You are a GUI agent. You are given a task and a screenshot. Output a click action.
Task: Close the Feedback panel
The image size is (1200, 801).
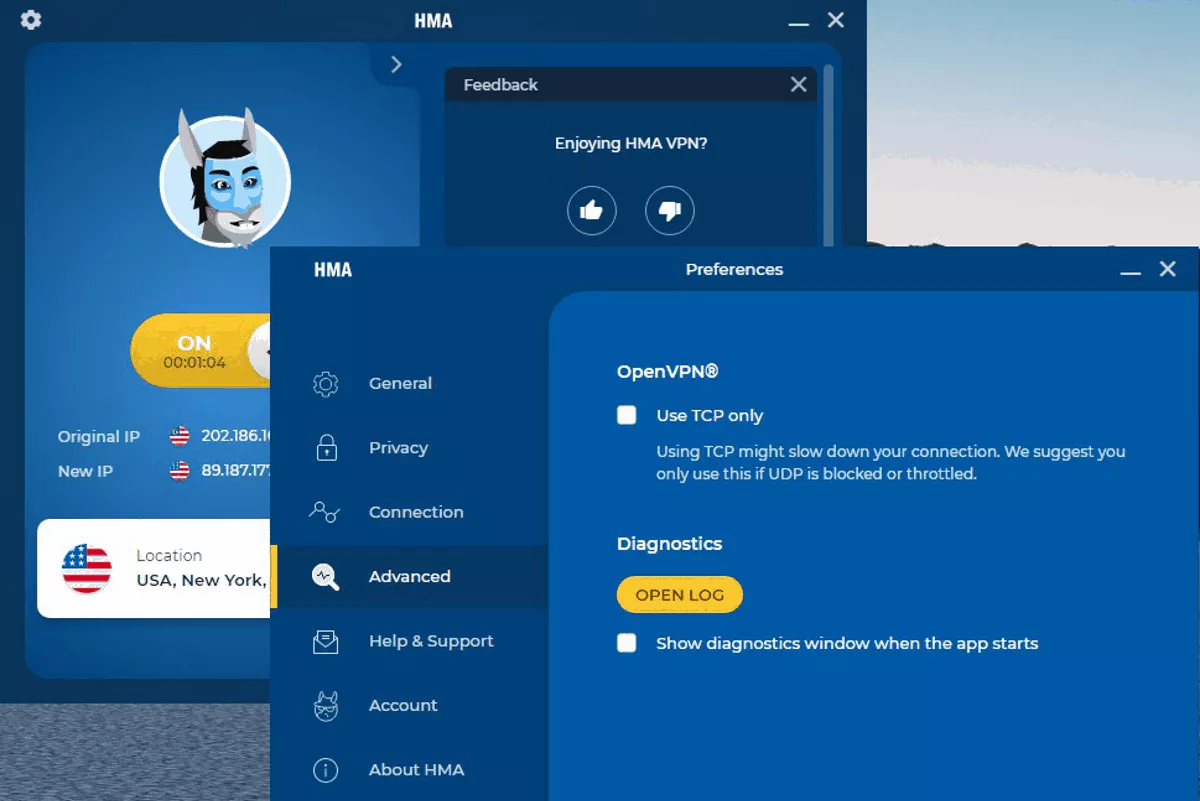(798, 85)
